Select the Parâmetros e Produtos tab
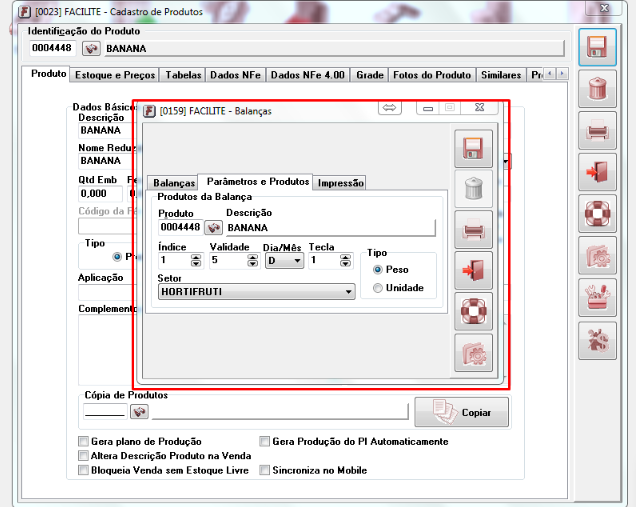The width and height of the screenshot is (636, 507). (x=257, y=182)
